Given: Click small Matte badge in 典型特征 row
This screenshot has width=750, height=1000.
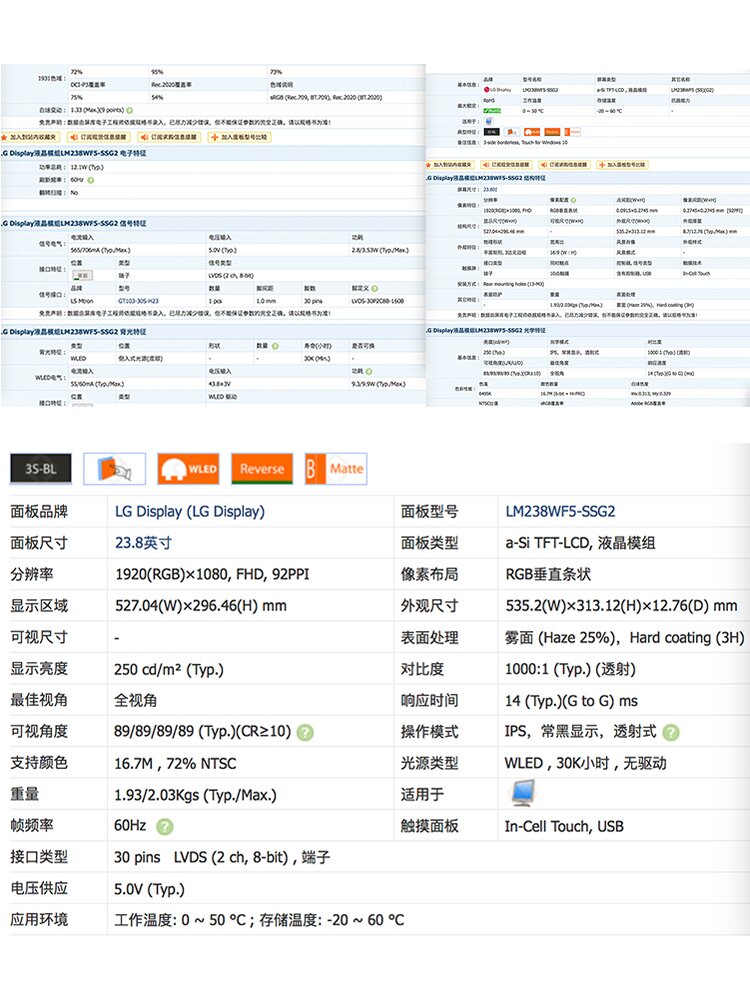Looking at the screenshot, I should coord(573,132).
